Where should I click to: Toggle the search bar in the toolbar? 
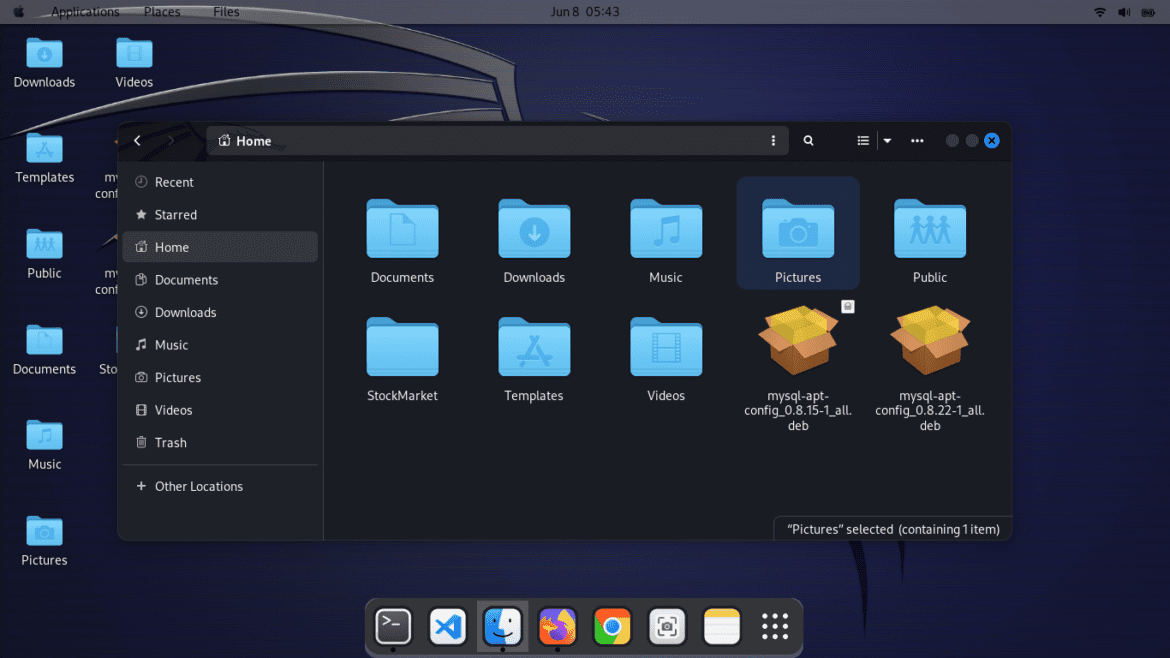coord(808,140)
